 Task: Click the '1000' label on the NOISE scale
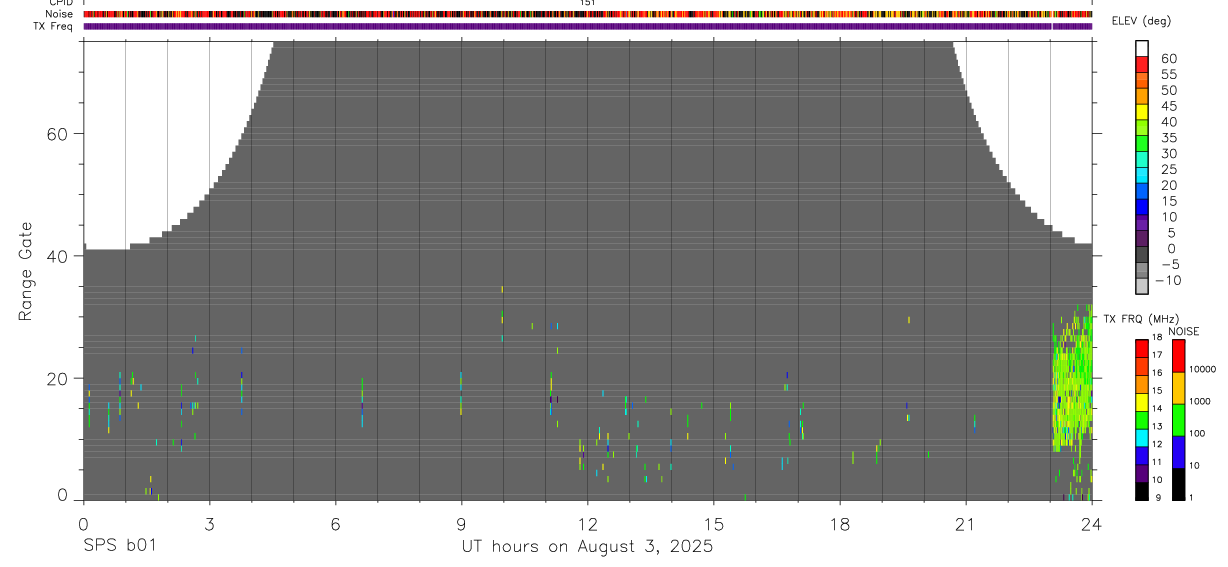pyautogui.click(x=1202, y=402)
